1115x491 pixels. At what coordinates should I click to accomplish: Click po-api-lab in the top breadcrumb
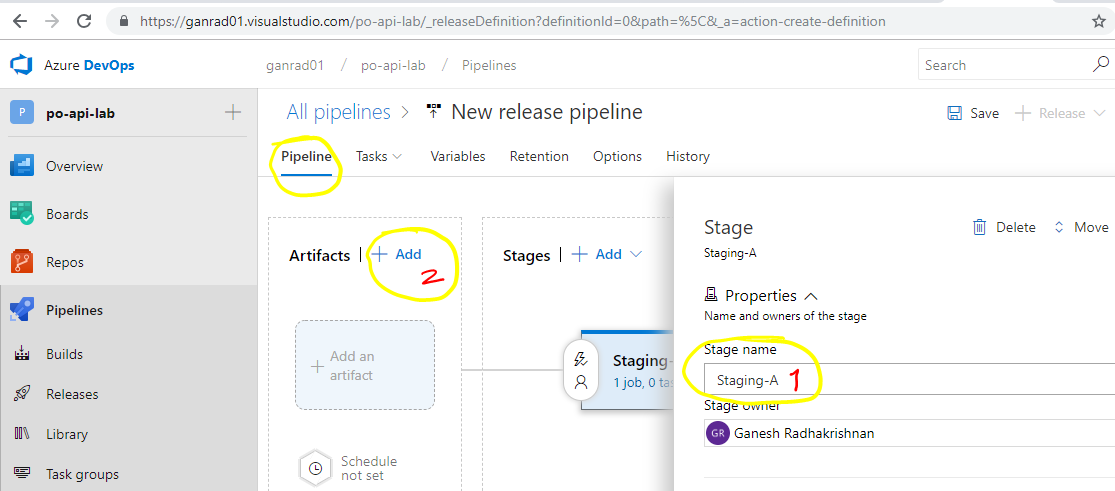393,65
